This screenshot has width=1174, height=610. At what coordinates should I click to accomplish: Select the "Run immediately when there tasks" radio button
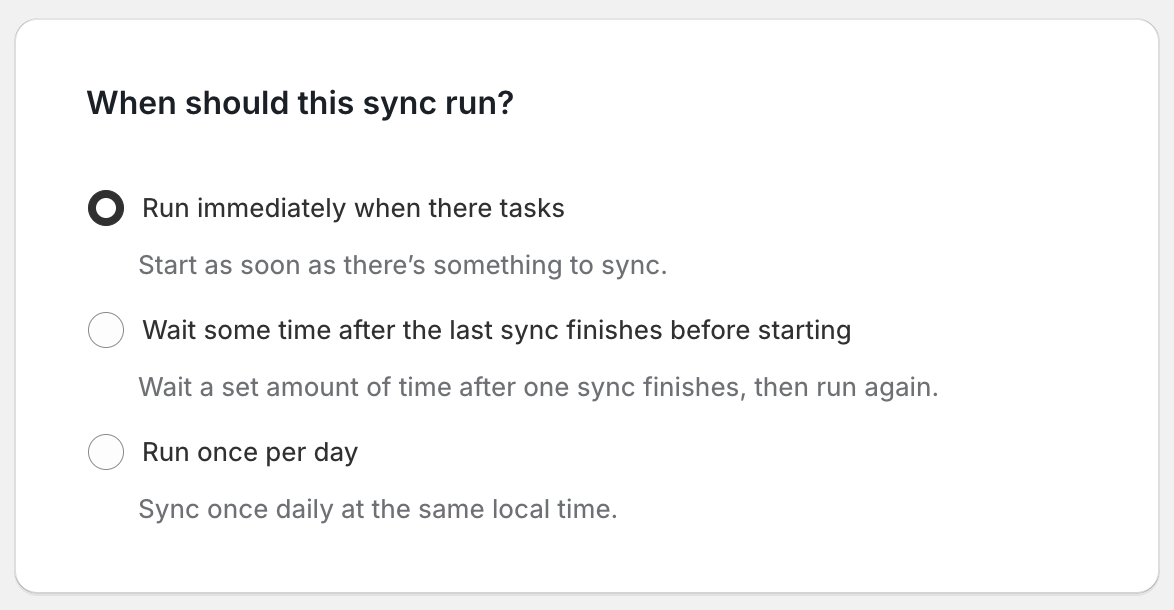(106, 209)
